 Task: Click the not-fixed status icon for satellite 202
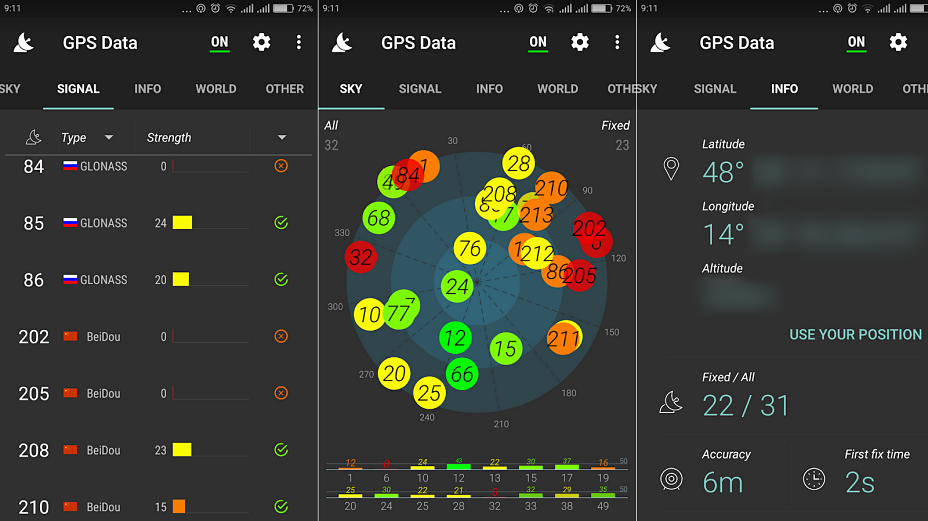coord(281,336)
